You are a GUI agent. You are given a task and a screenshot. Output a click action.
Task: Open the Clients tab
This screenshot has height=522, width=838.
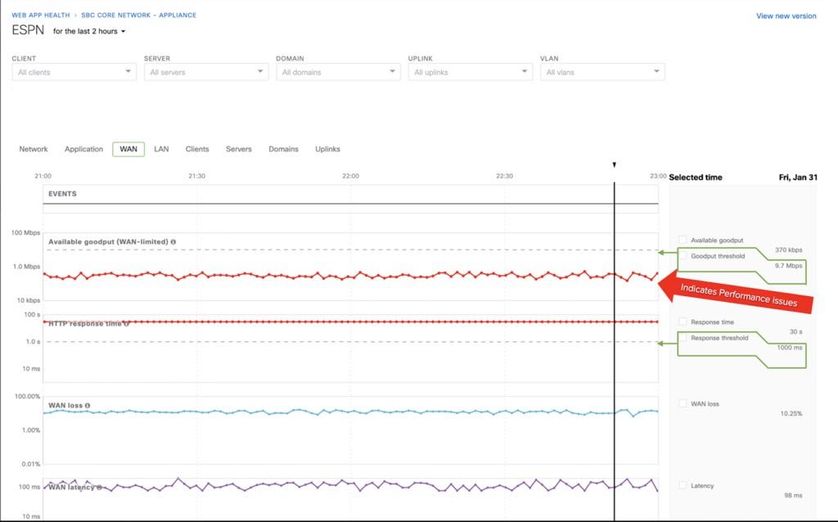pyautogui.click(x=197, y=149)
